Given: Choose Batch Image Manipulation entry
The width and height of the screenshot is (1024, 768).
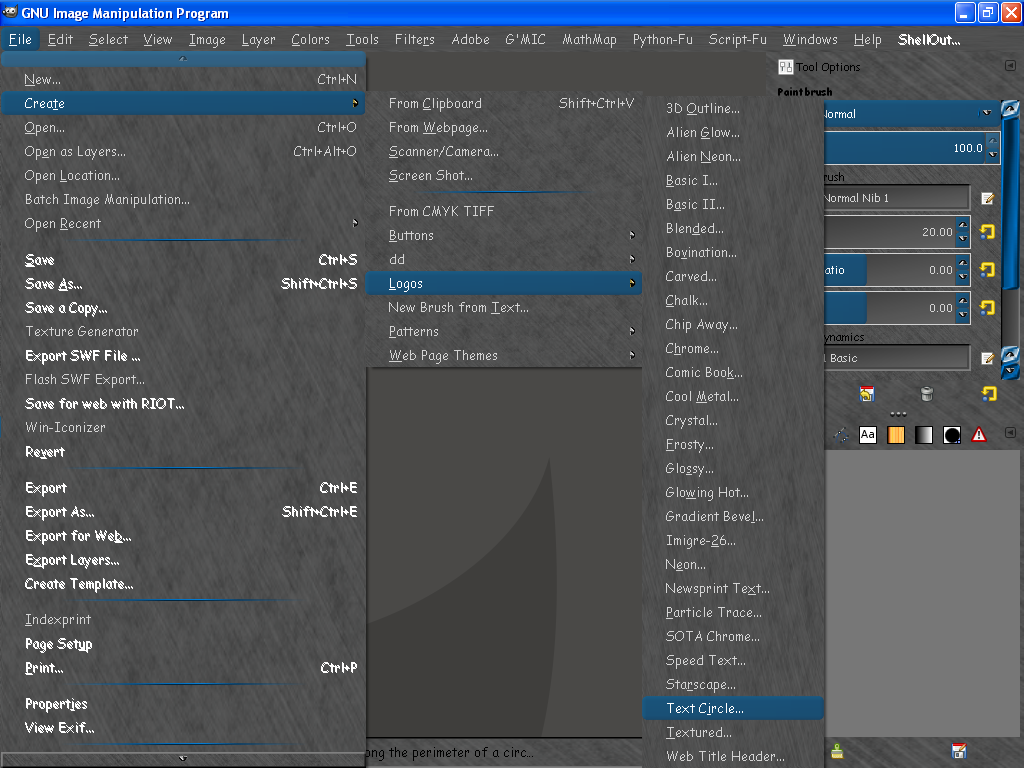Looking at the screenshot, I should (x=183, y=199).
